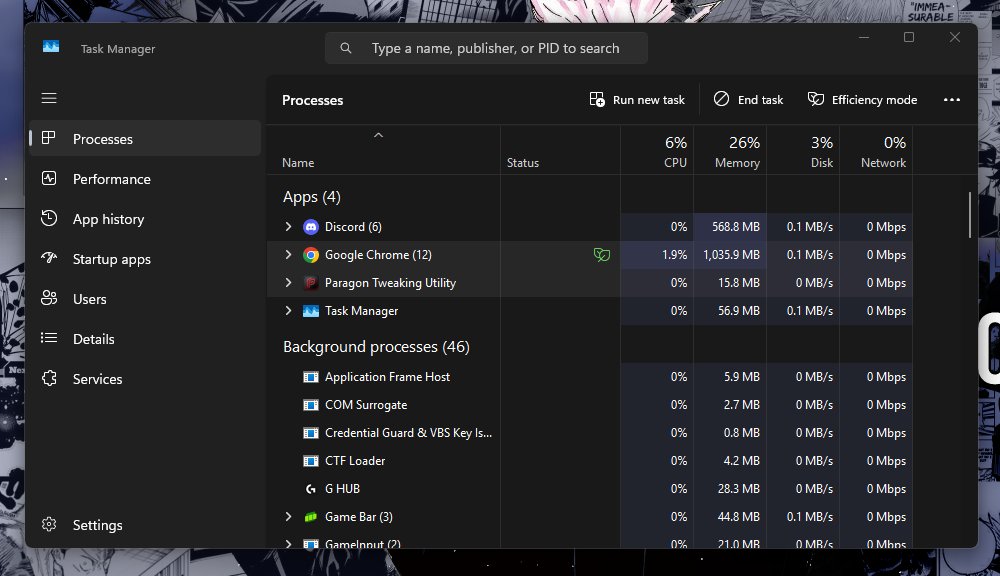The width and height of the screenshot is (1000, 576).
Task: Open the Processes page in sidebar
Action: tap(145, 138)
